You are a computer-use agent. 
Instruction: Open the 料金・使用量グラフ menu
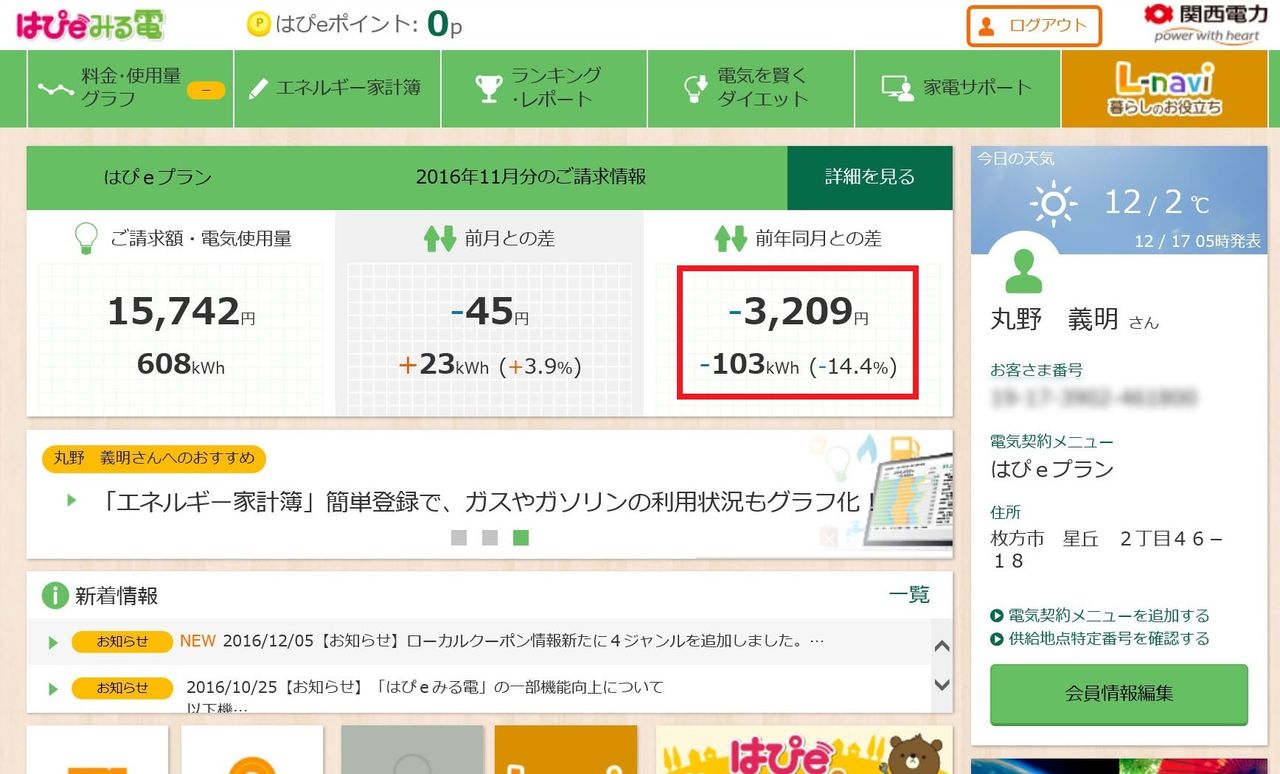click(x=130, y=88)
